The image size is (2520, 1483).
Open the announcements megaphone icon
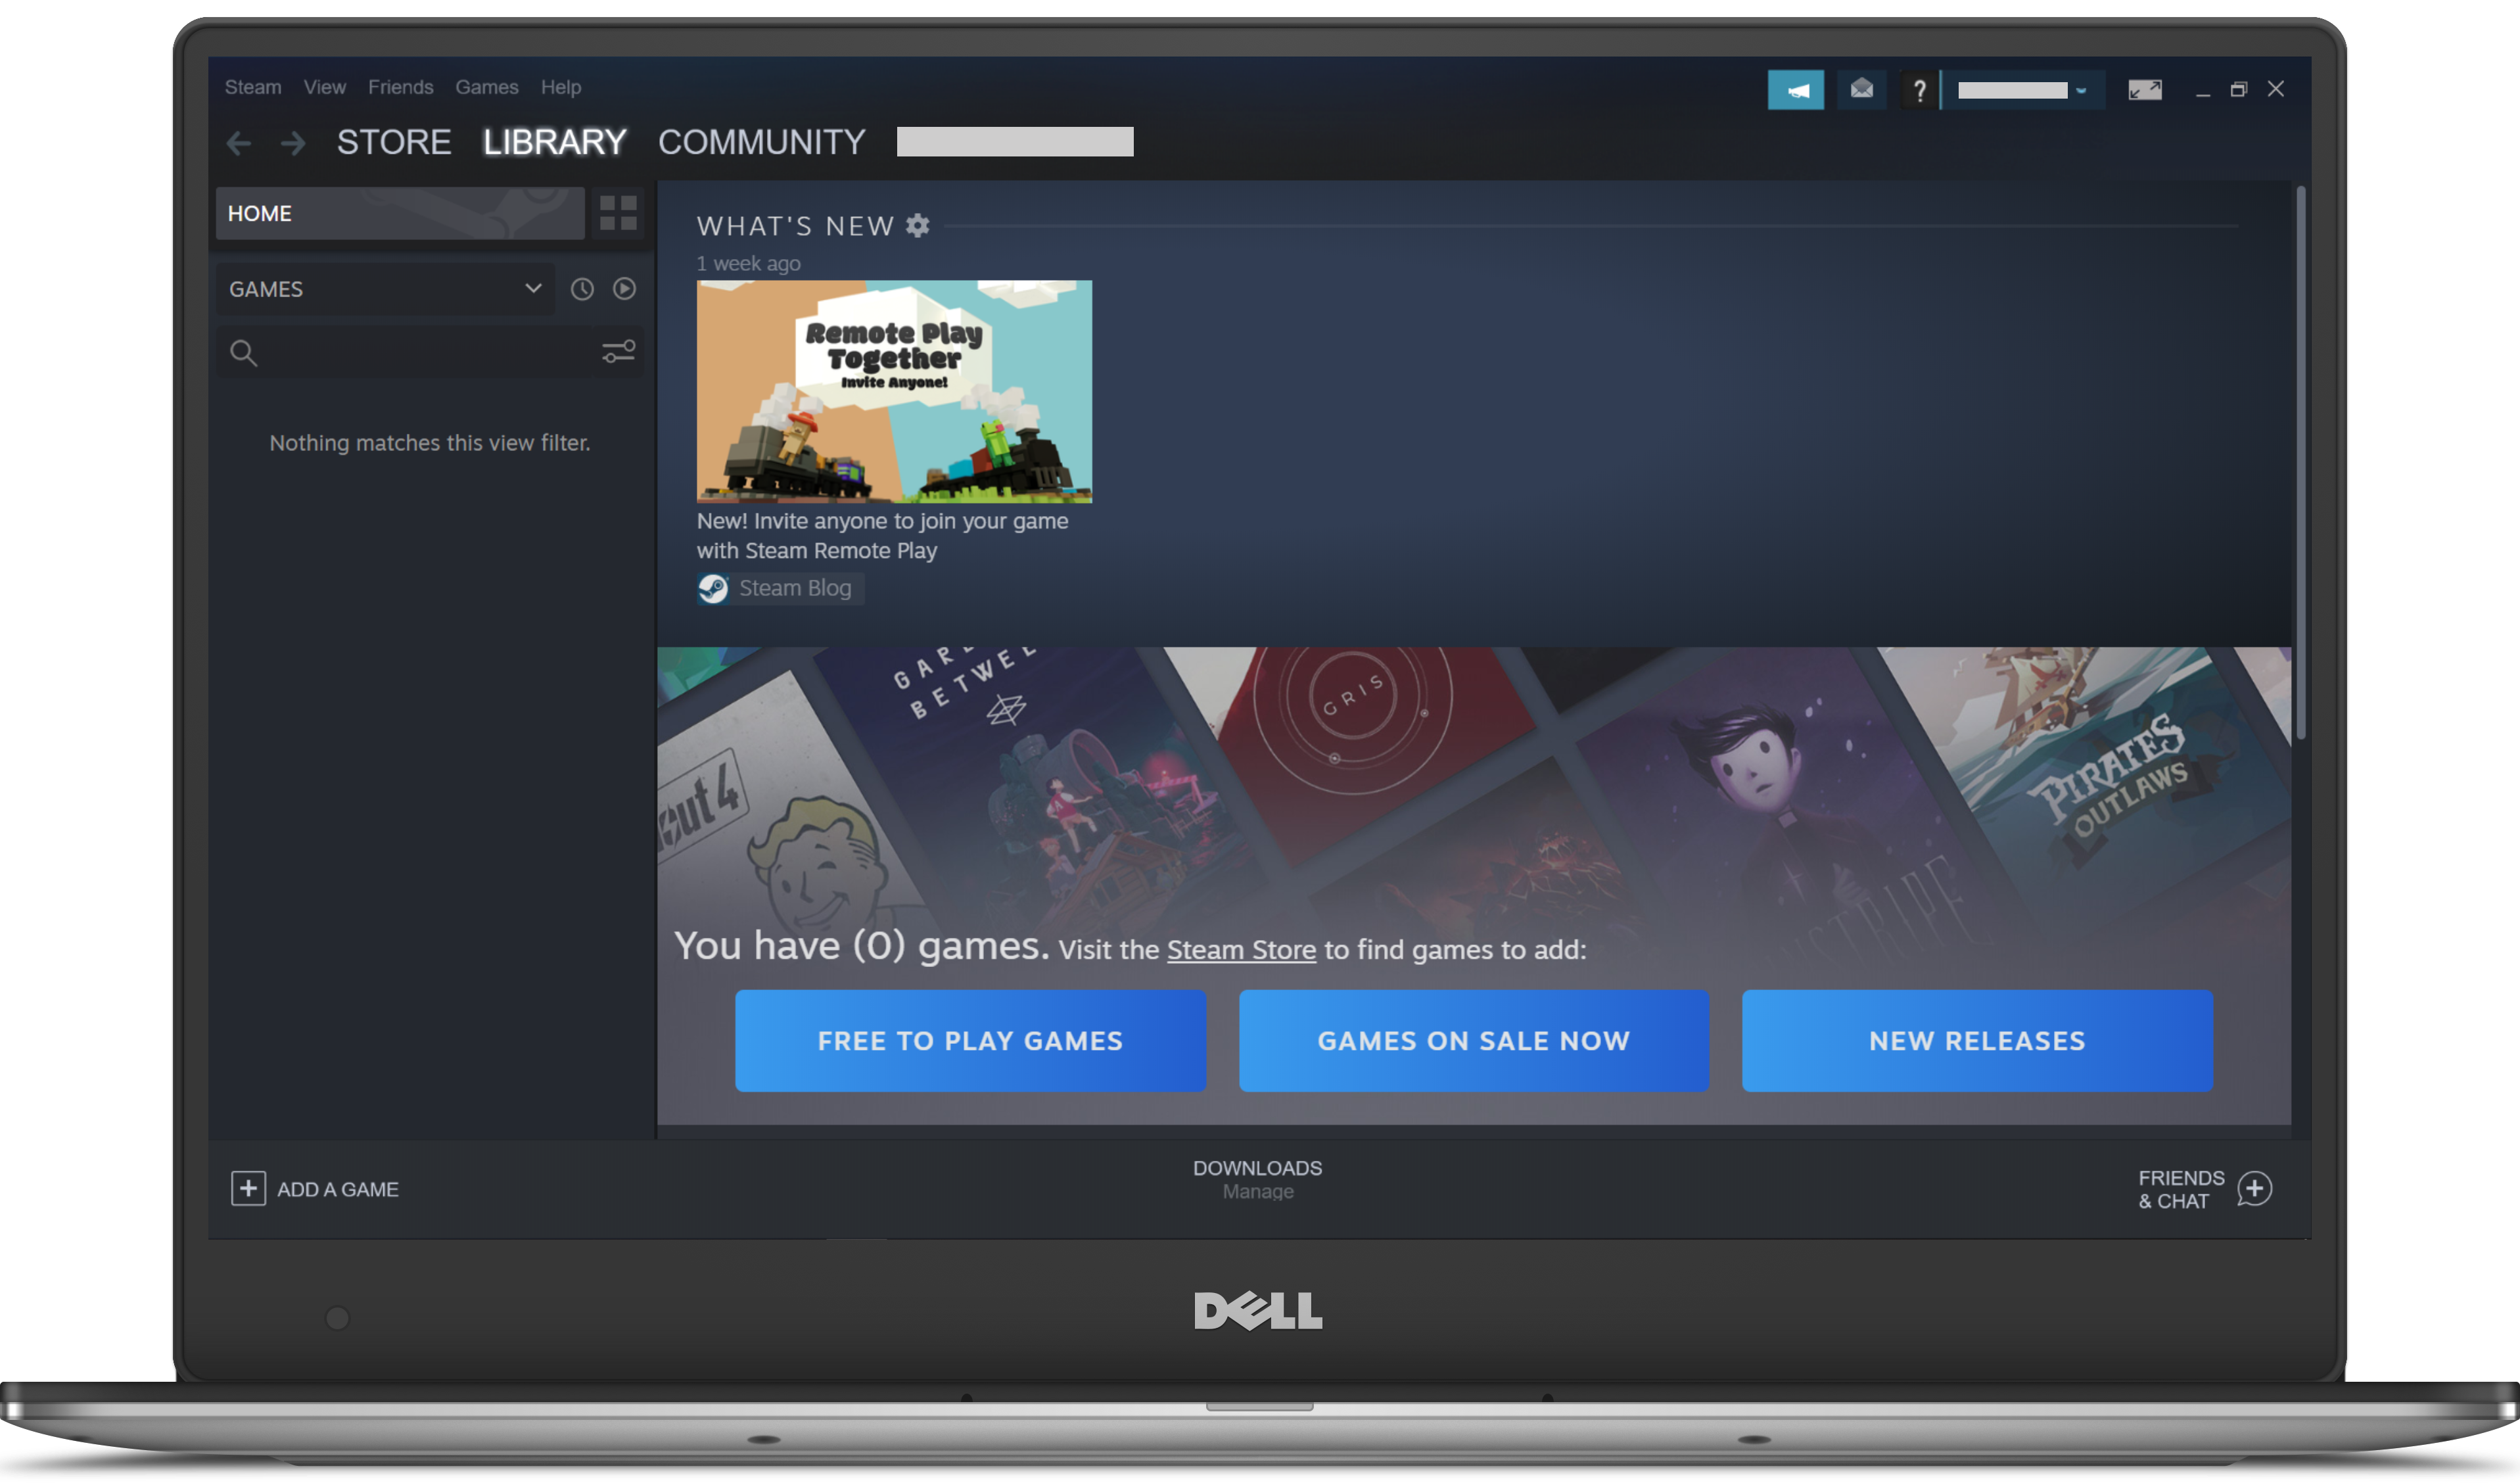[x=1796, y=89]
